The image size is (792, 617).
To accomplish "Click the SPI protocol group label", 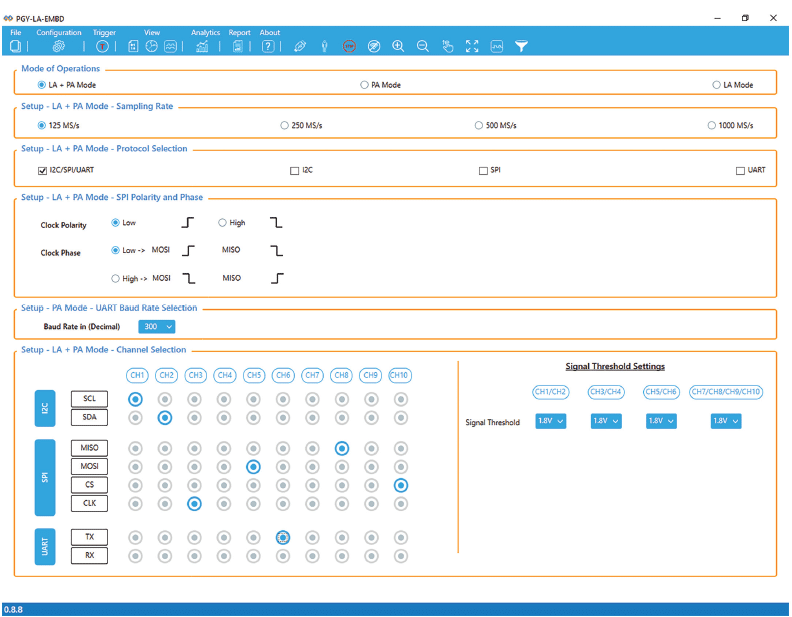I will [x=45, y=477].
